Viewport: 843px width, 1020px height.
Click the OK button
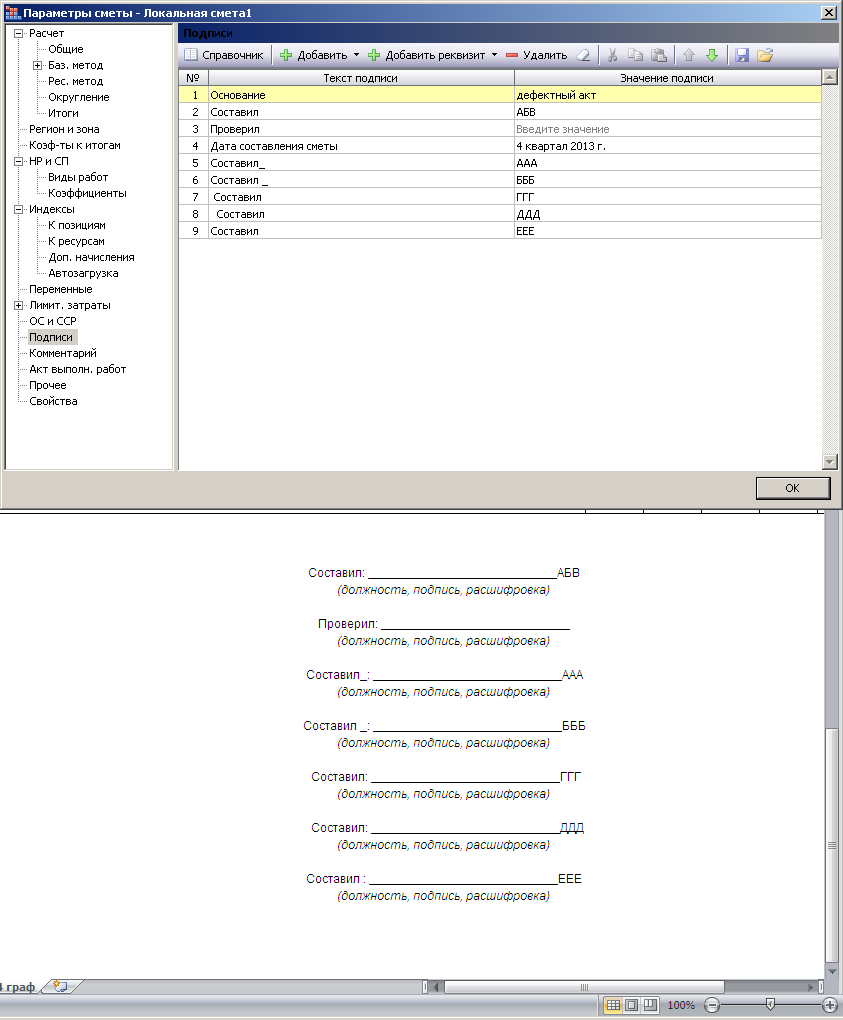coord(792,488)
